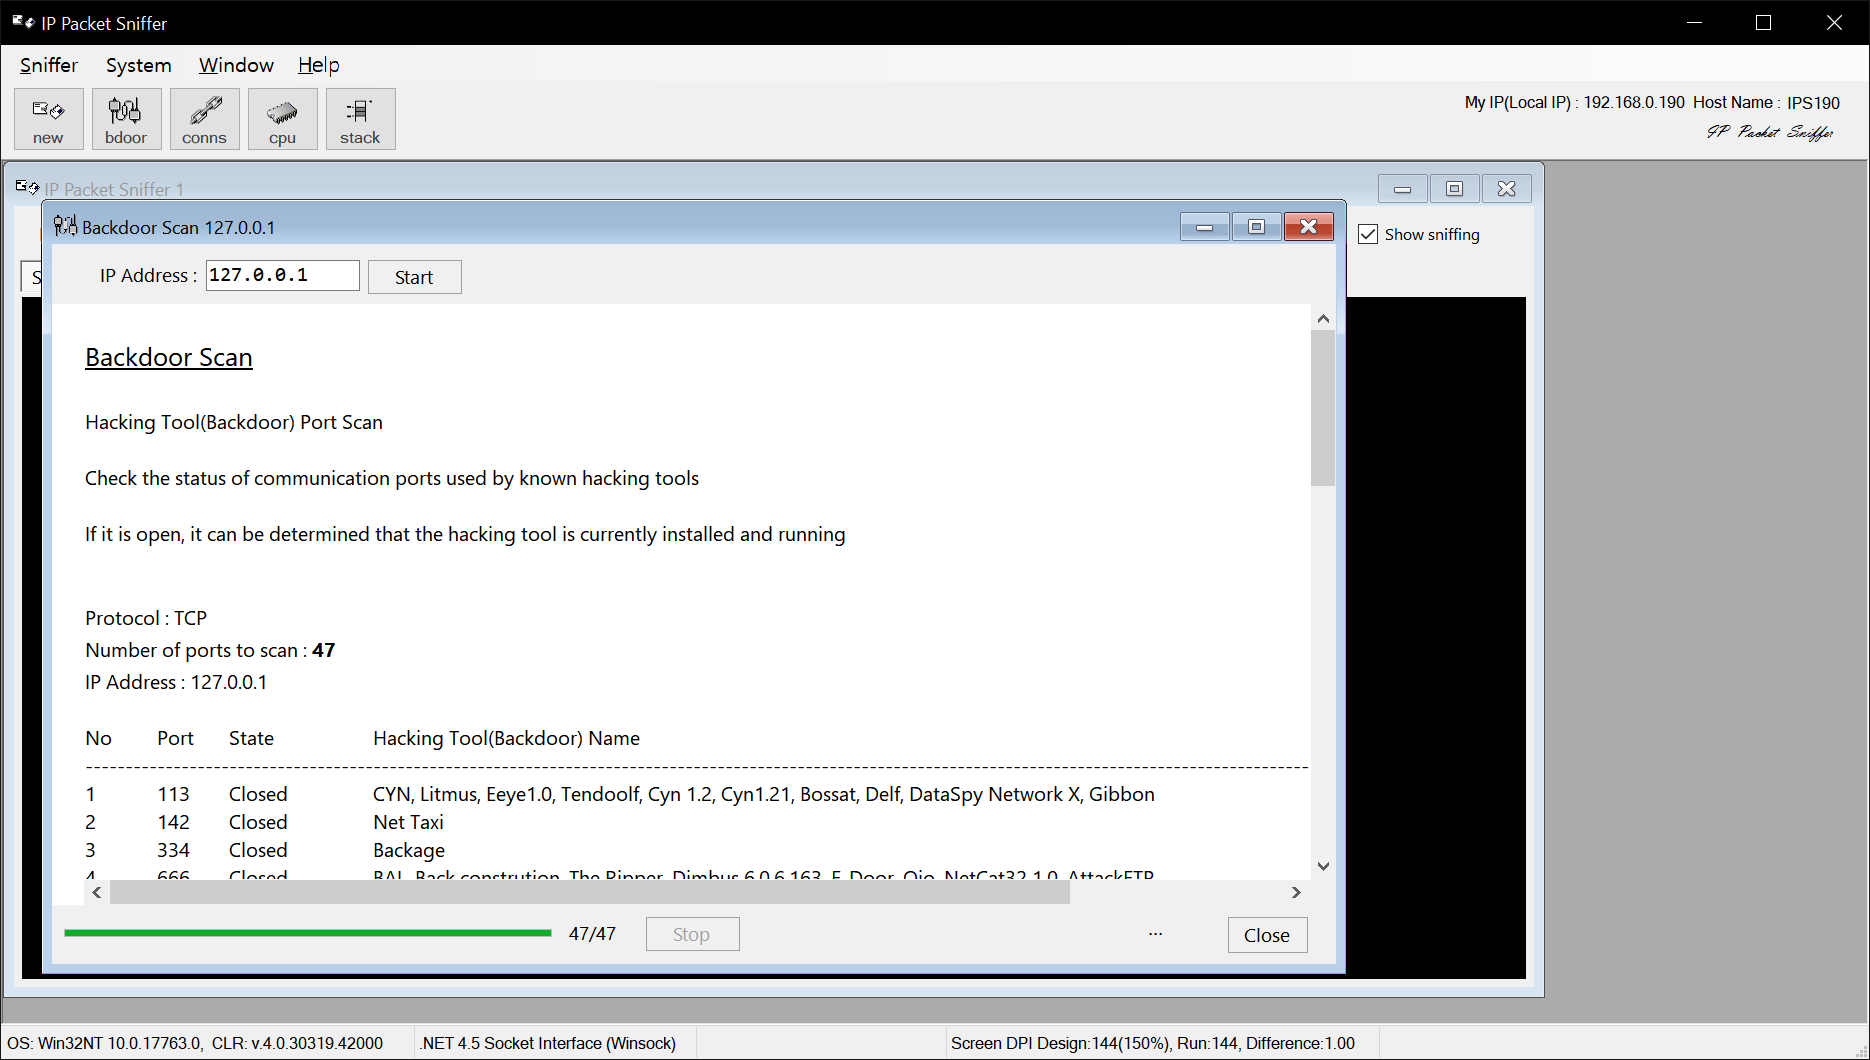Toggle the Show sniffing checkbox
This screenshot has width=1870, height=1060.
click(x=1368, y=234)
